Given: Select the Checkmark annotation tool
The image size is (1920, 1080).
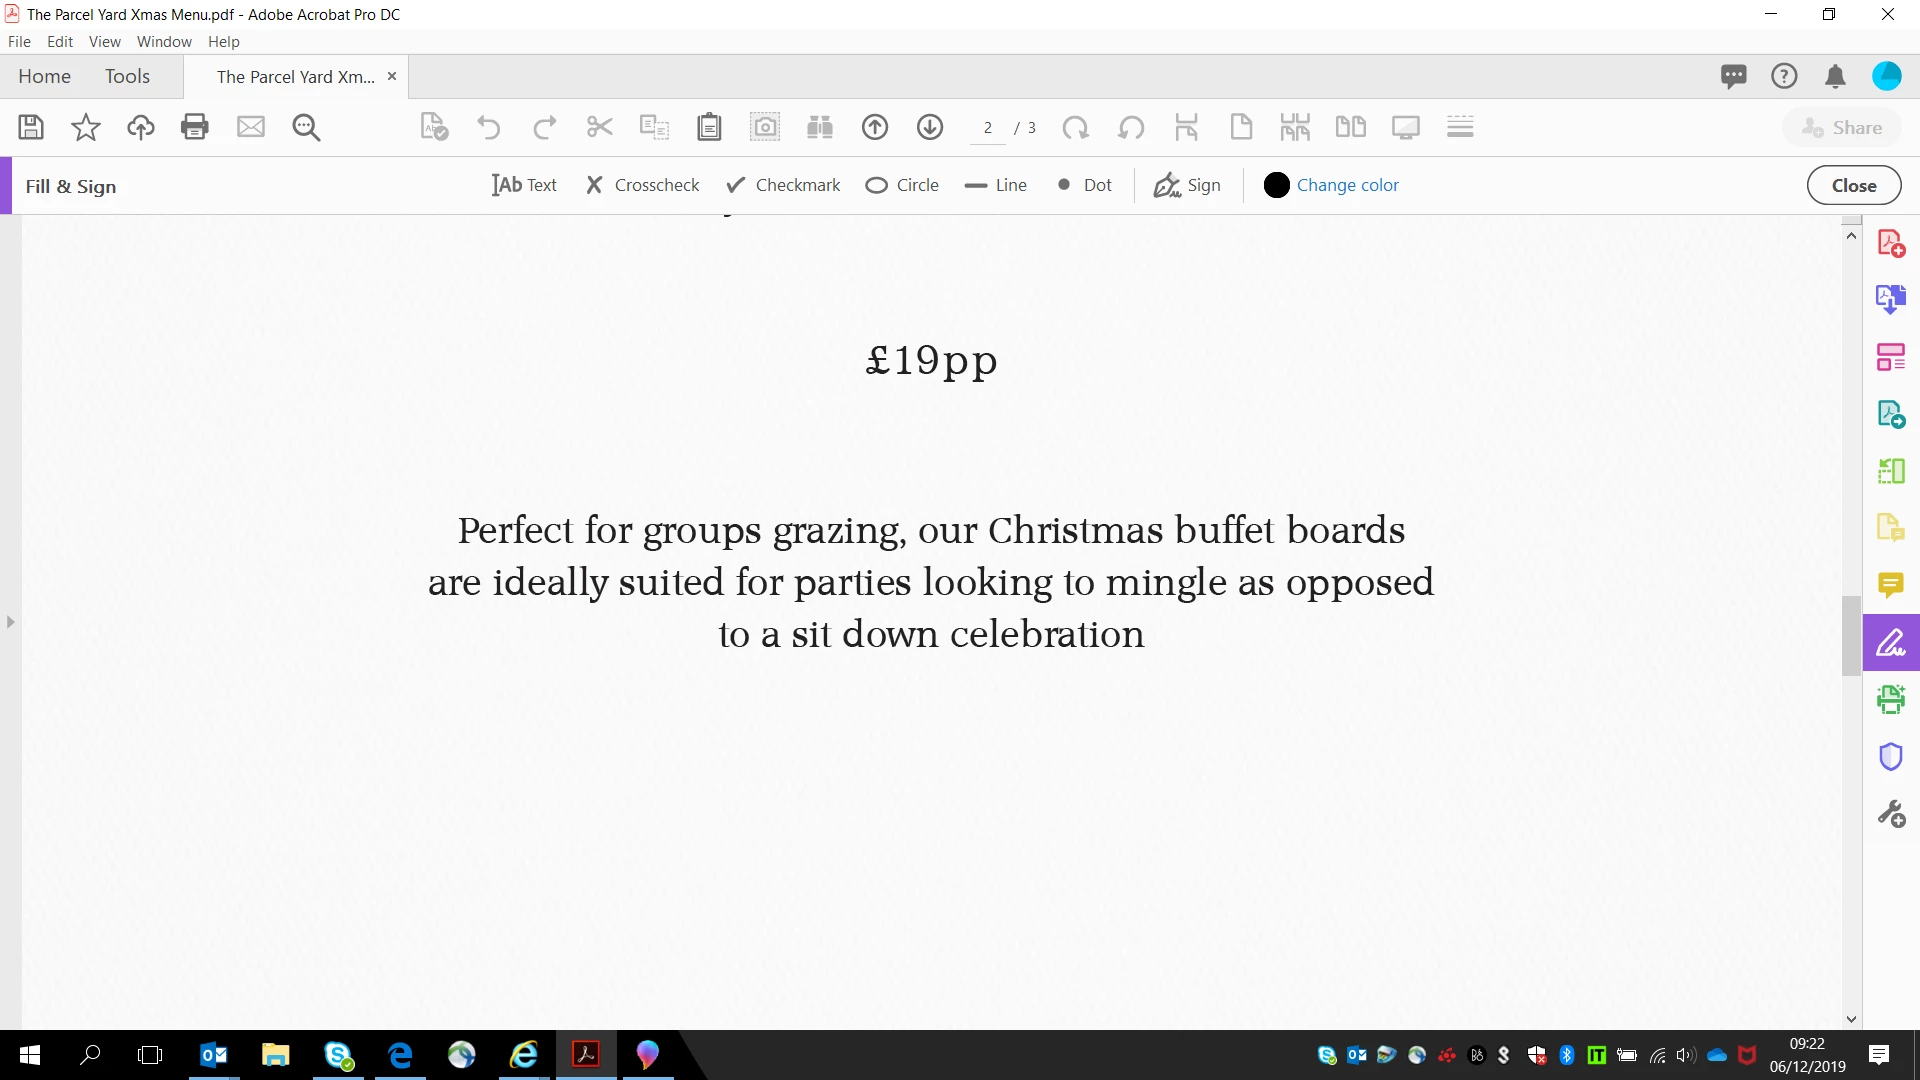Looking at the screenshot, I should (x=783, y=185).
